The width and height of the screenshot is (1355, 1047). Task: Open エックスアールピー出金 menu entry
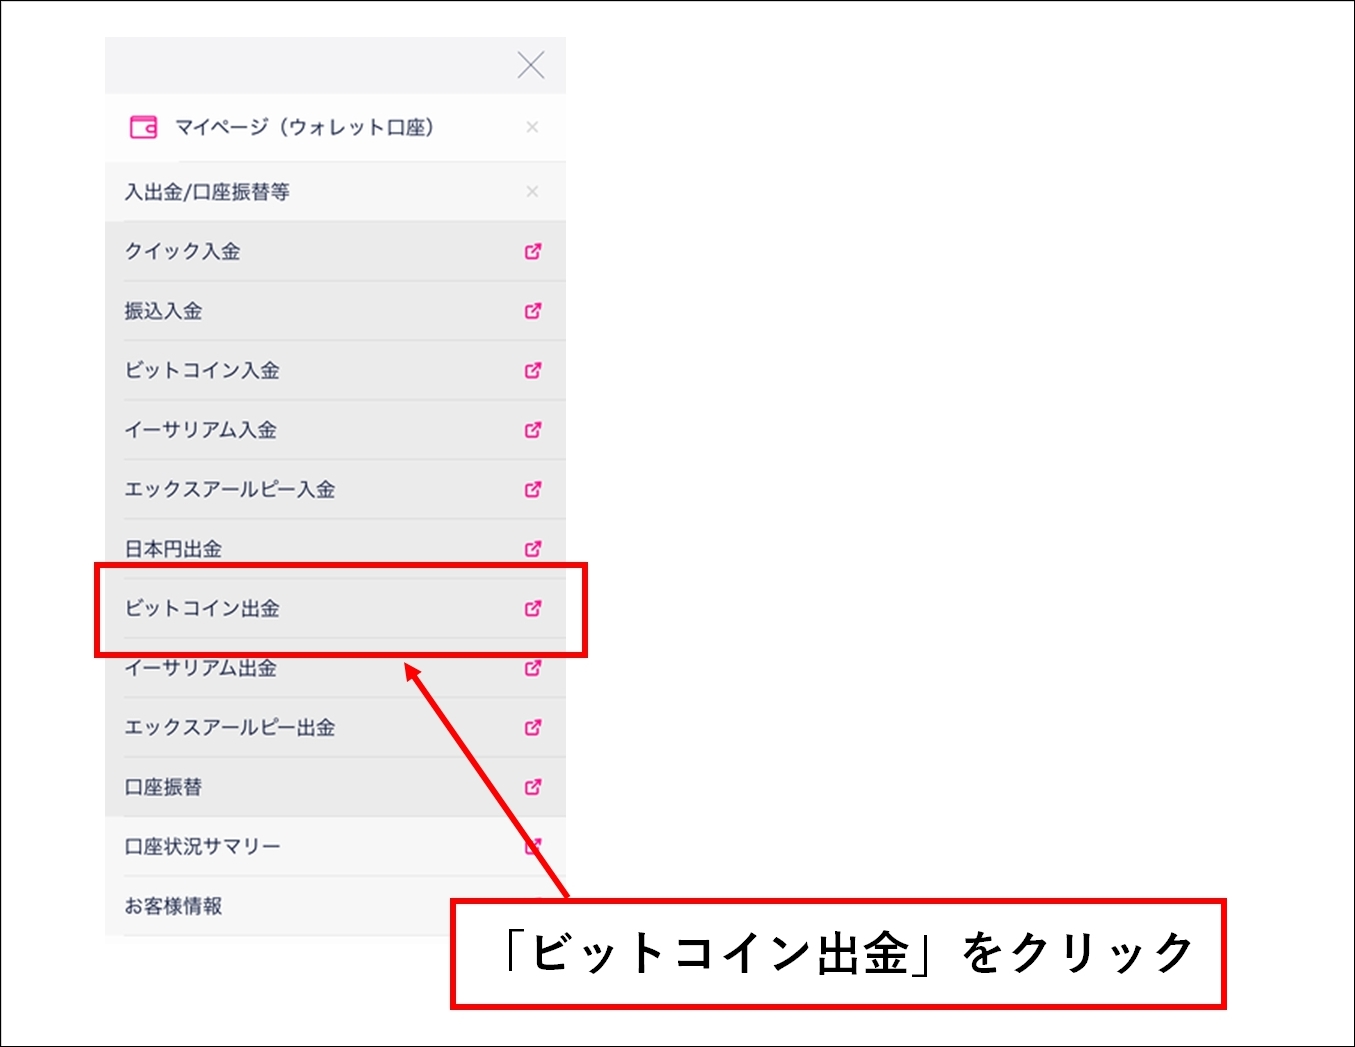[229, 728]
